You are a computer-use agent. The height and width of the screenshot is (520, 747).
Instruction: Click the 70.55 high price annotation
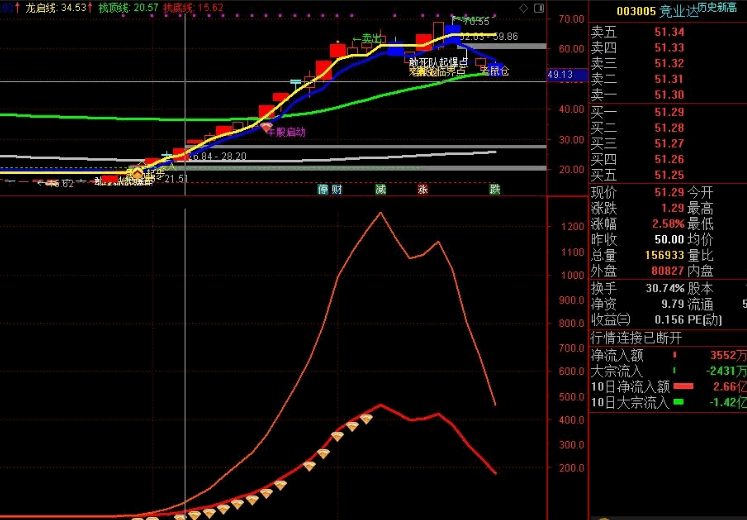(x=476, y=21)
